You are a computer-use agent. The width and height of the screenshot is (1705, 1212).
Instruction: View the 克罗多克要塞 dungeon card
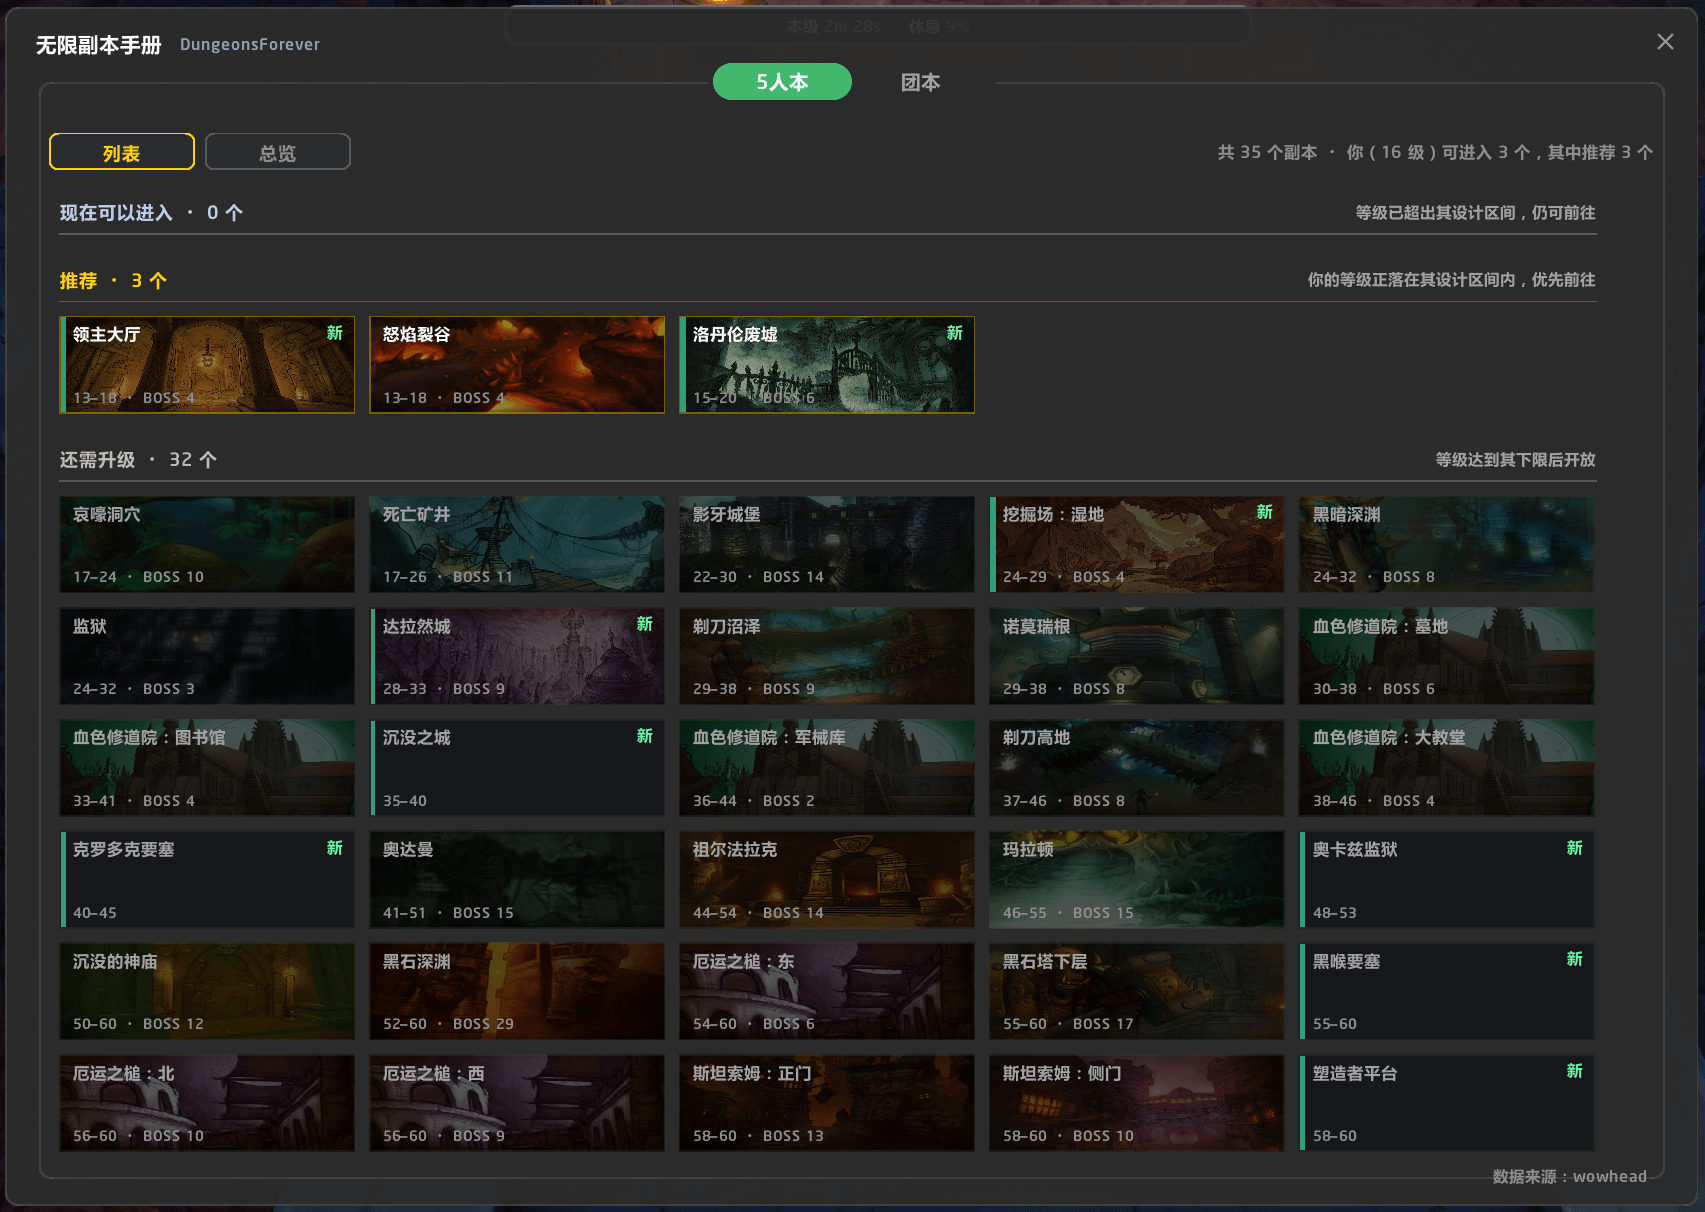[x=207, y=880]
